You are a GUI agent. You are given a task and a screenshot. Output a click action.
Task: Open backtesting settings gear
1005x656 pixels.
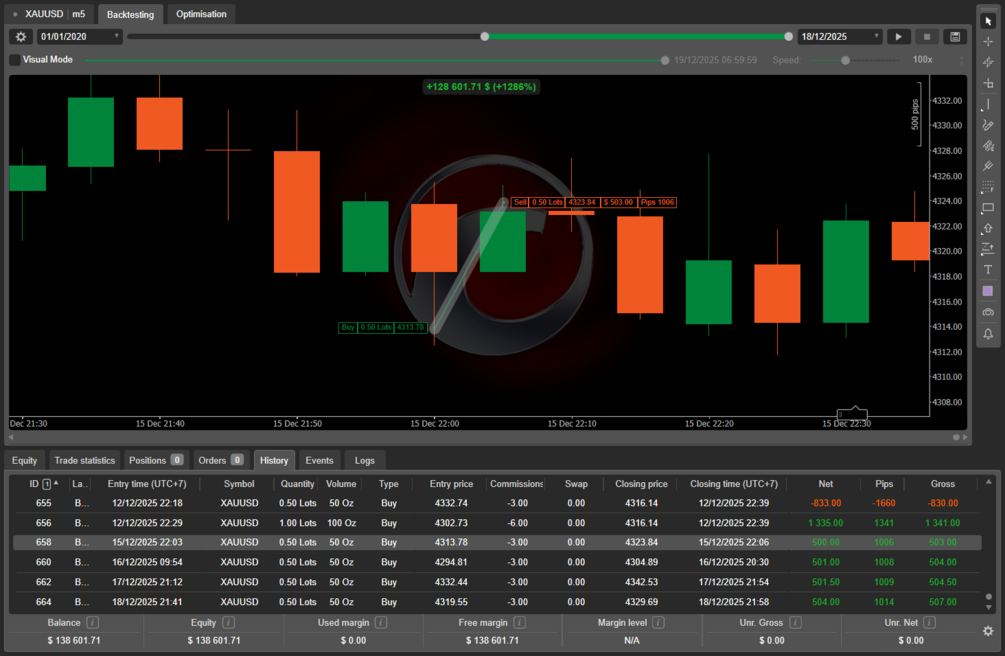pyautogui.click(x=21, y=37)
